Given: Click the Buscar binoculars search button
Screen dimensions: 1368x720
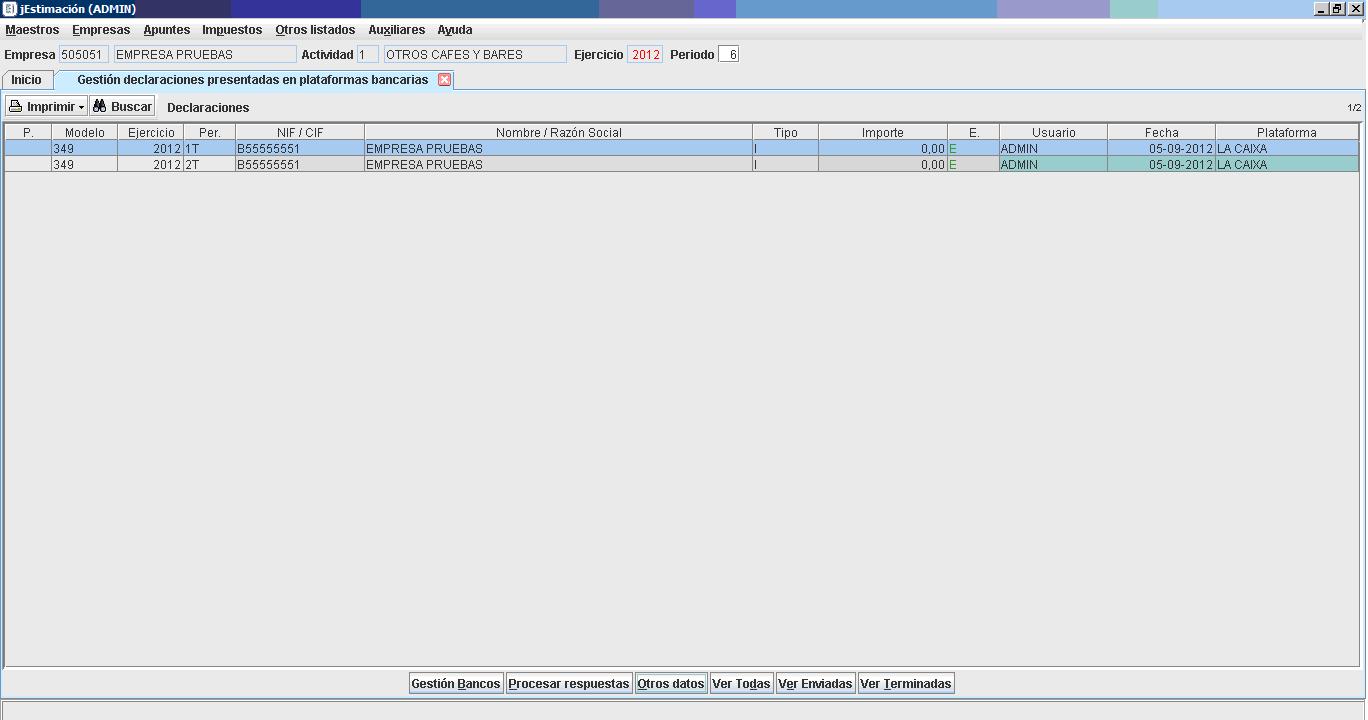Looking at the screenshot, I should coord(122,107).
